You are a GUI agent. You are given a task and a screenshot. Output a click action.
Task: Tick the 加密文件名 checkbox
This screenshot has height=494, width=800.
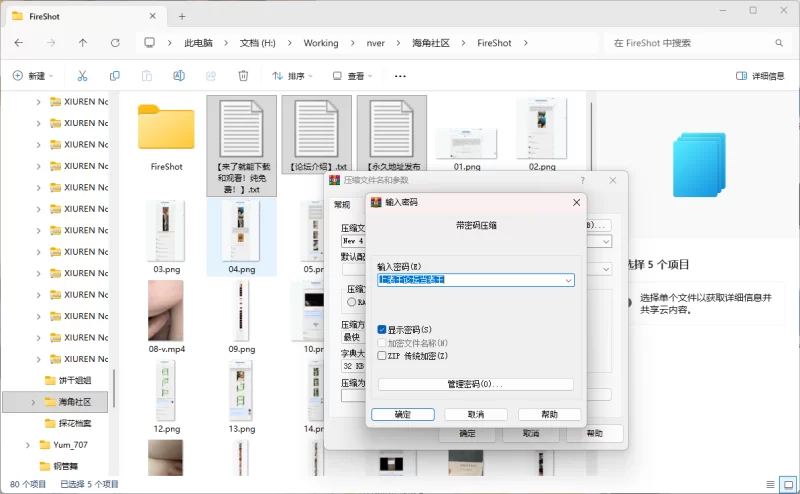pos(382,342)
